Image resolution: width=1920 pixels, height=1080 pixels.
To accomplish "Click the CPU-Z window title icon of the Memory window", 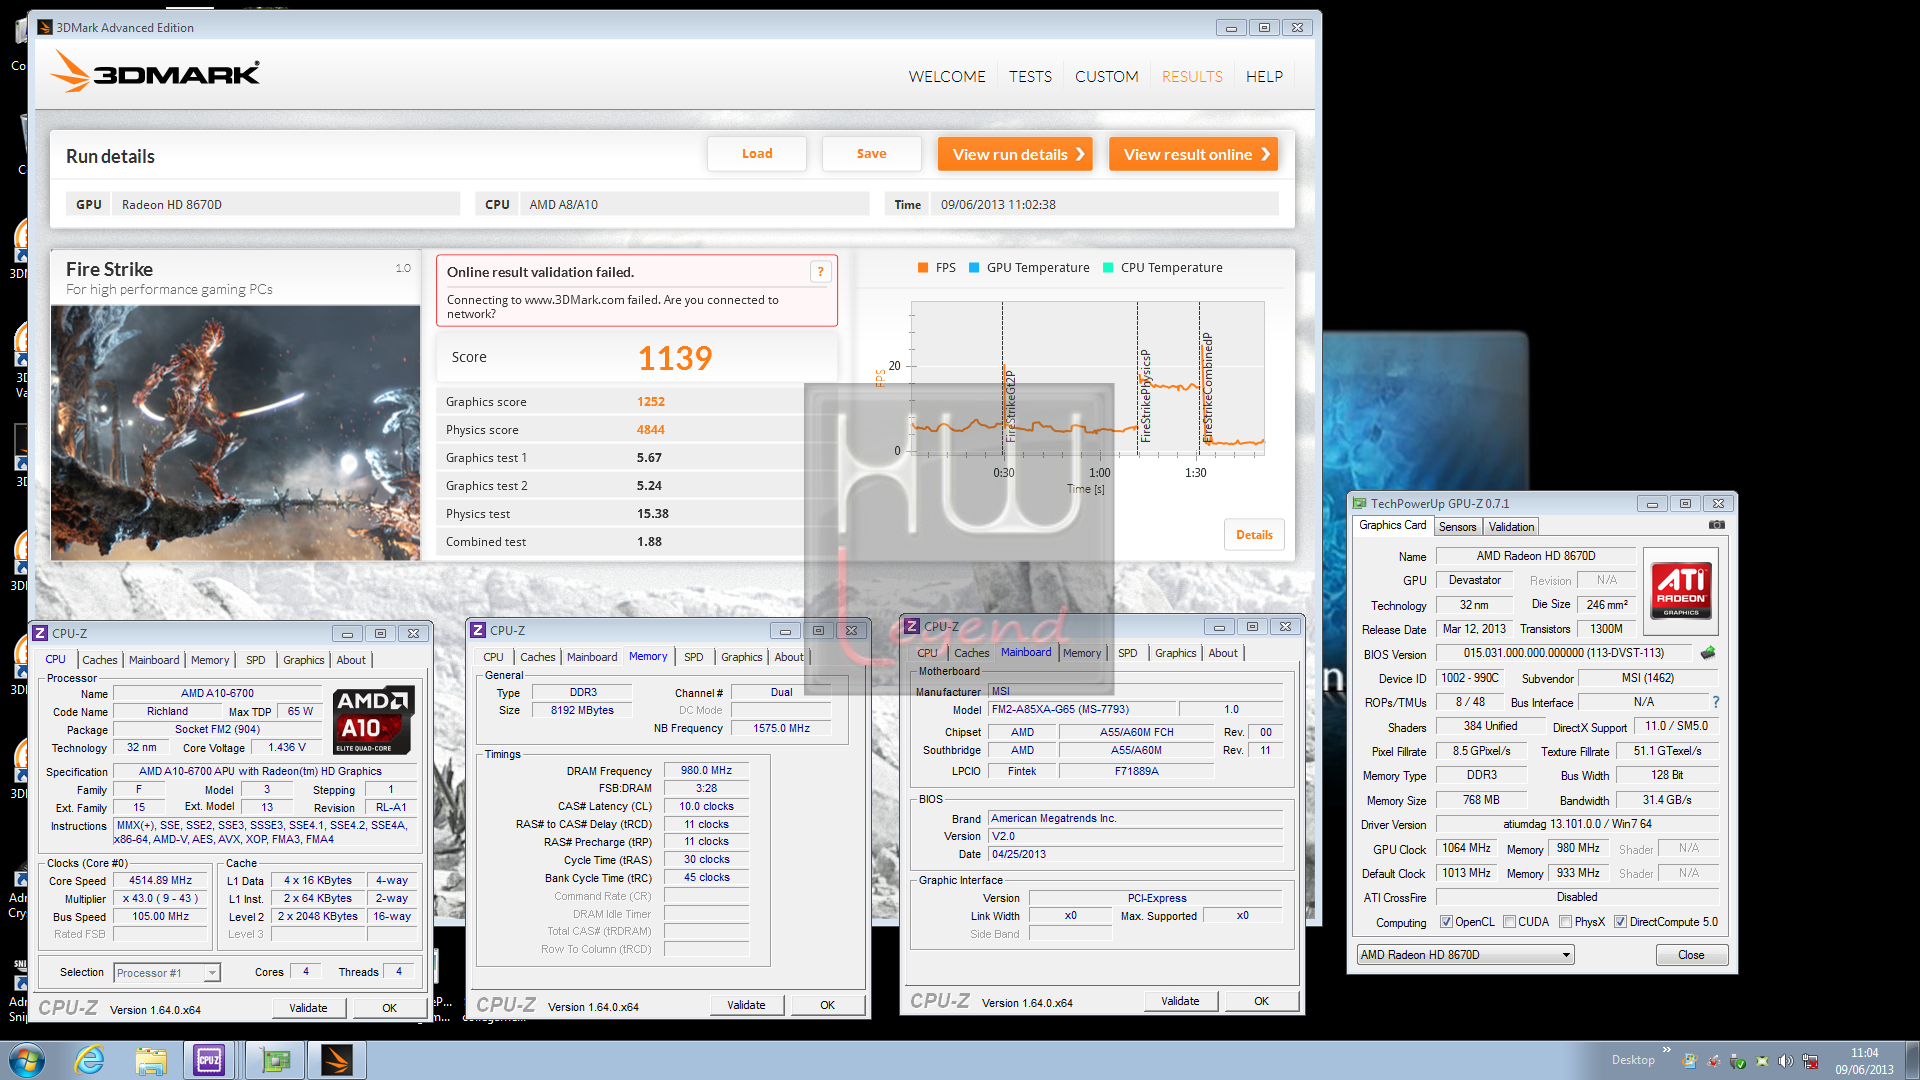I will (478, 630).
